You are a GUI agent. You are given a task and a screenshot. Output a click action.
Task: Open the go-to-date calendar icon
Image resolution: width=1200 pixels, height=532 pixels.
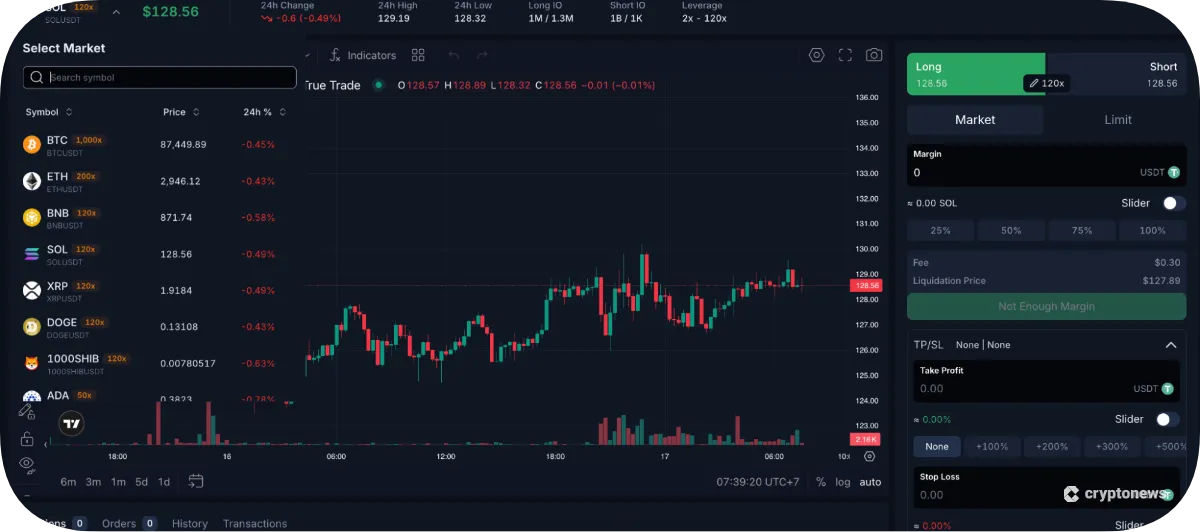[x=196, y=481]
